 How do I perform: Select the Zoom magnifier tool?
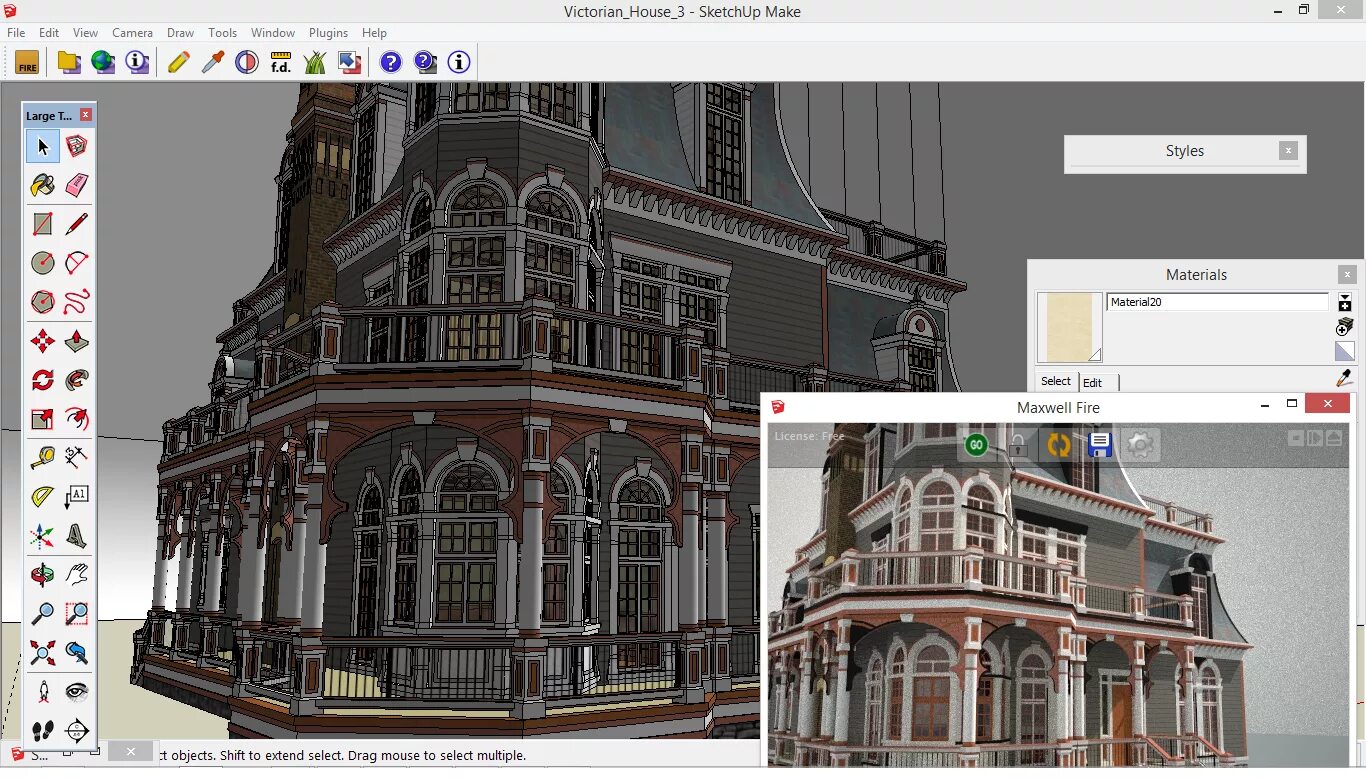43,614
